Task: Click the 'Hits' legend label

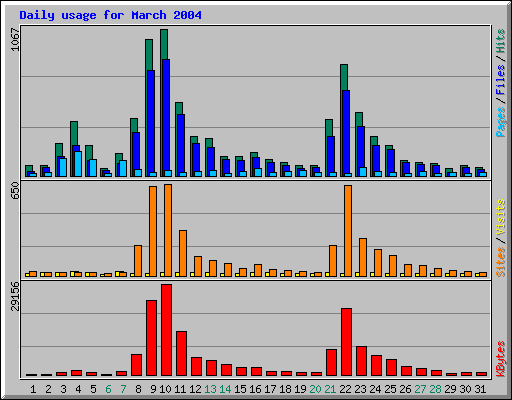Action: coord(501,41)
